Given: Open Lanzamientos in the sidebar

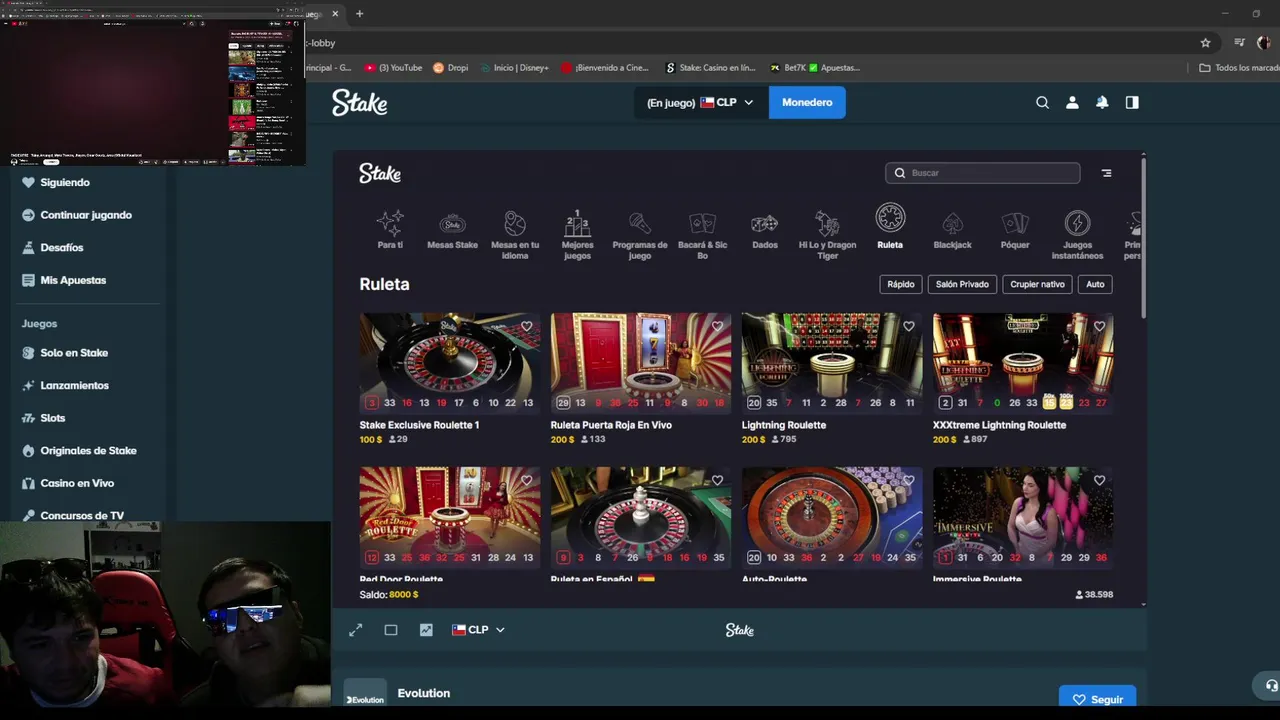Looking at the screenshot, I should pyautogui.click(x=65, y=385).
